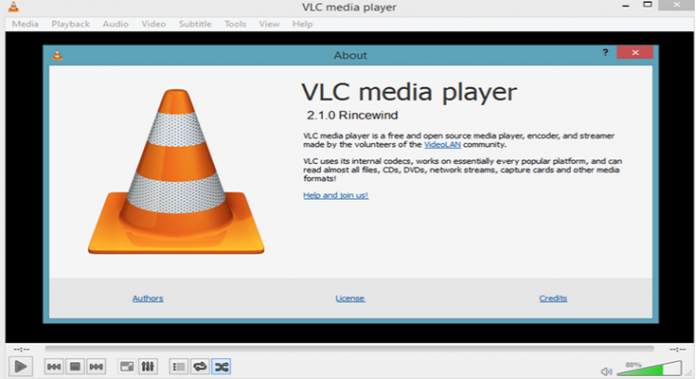
Task: Adjust the green volume slider
Action: point(649,369)
